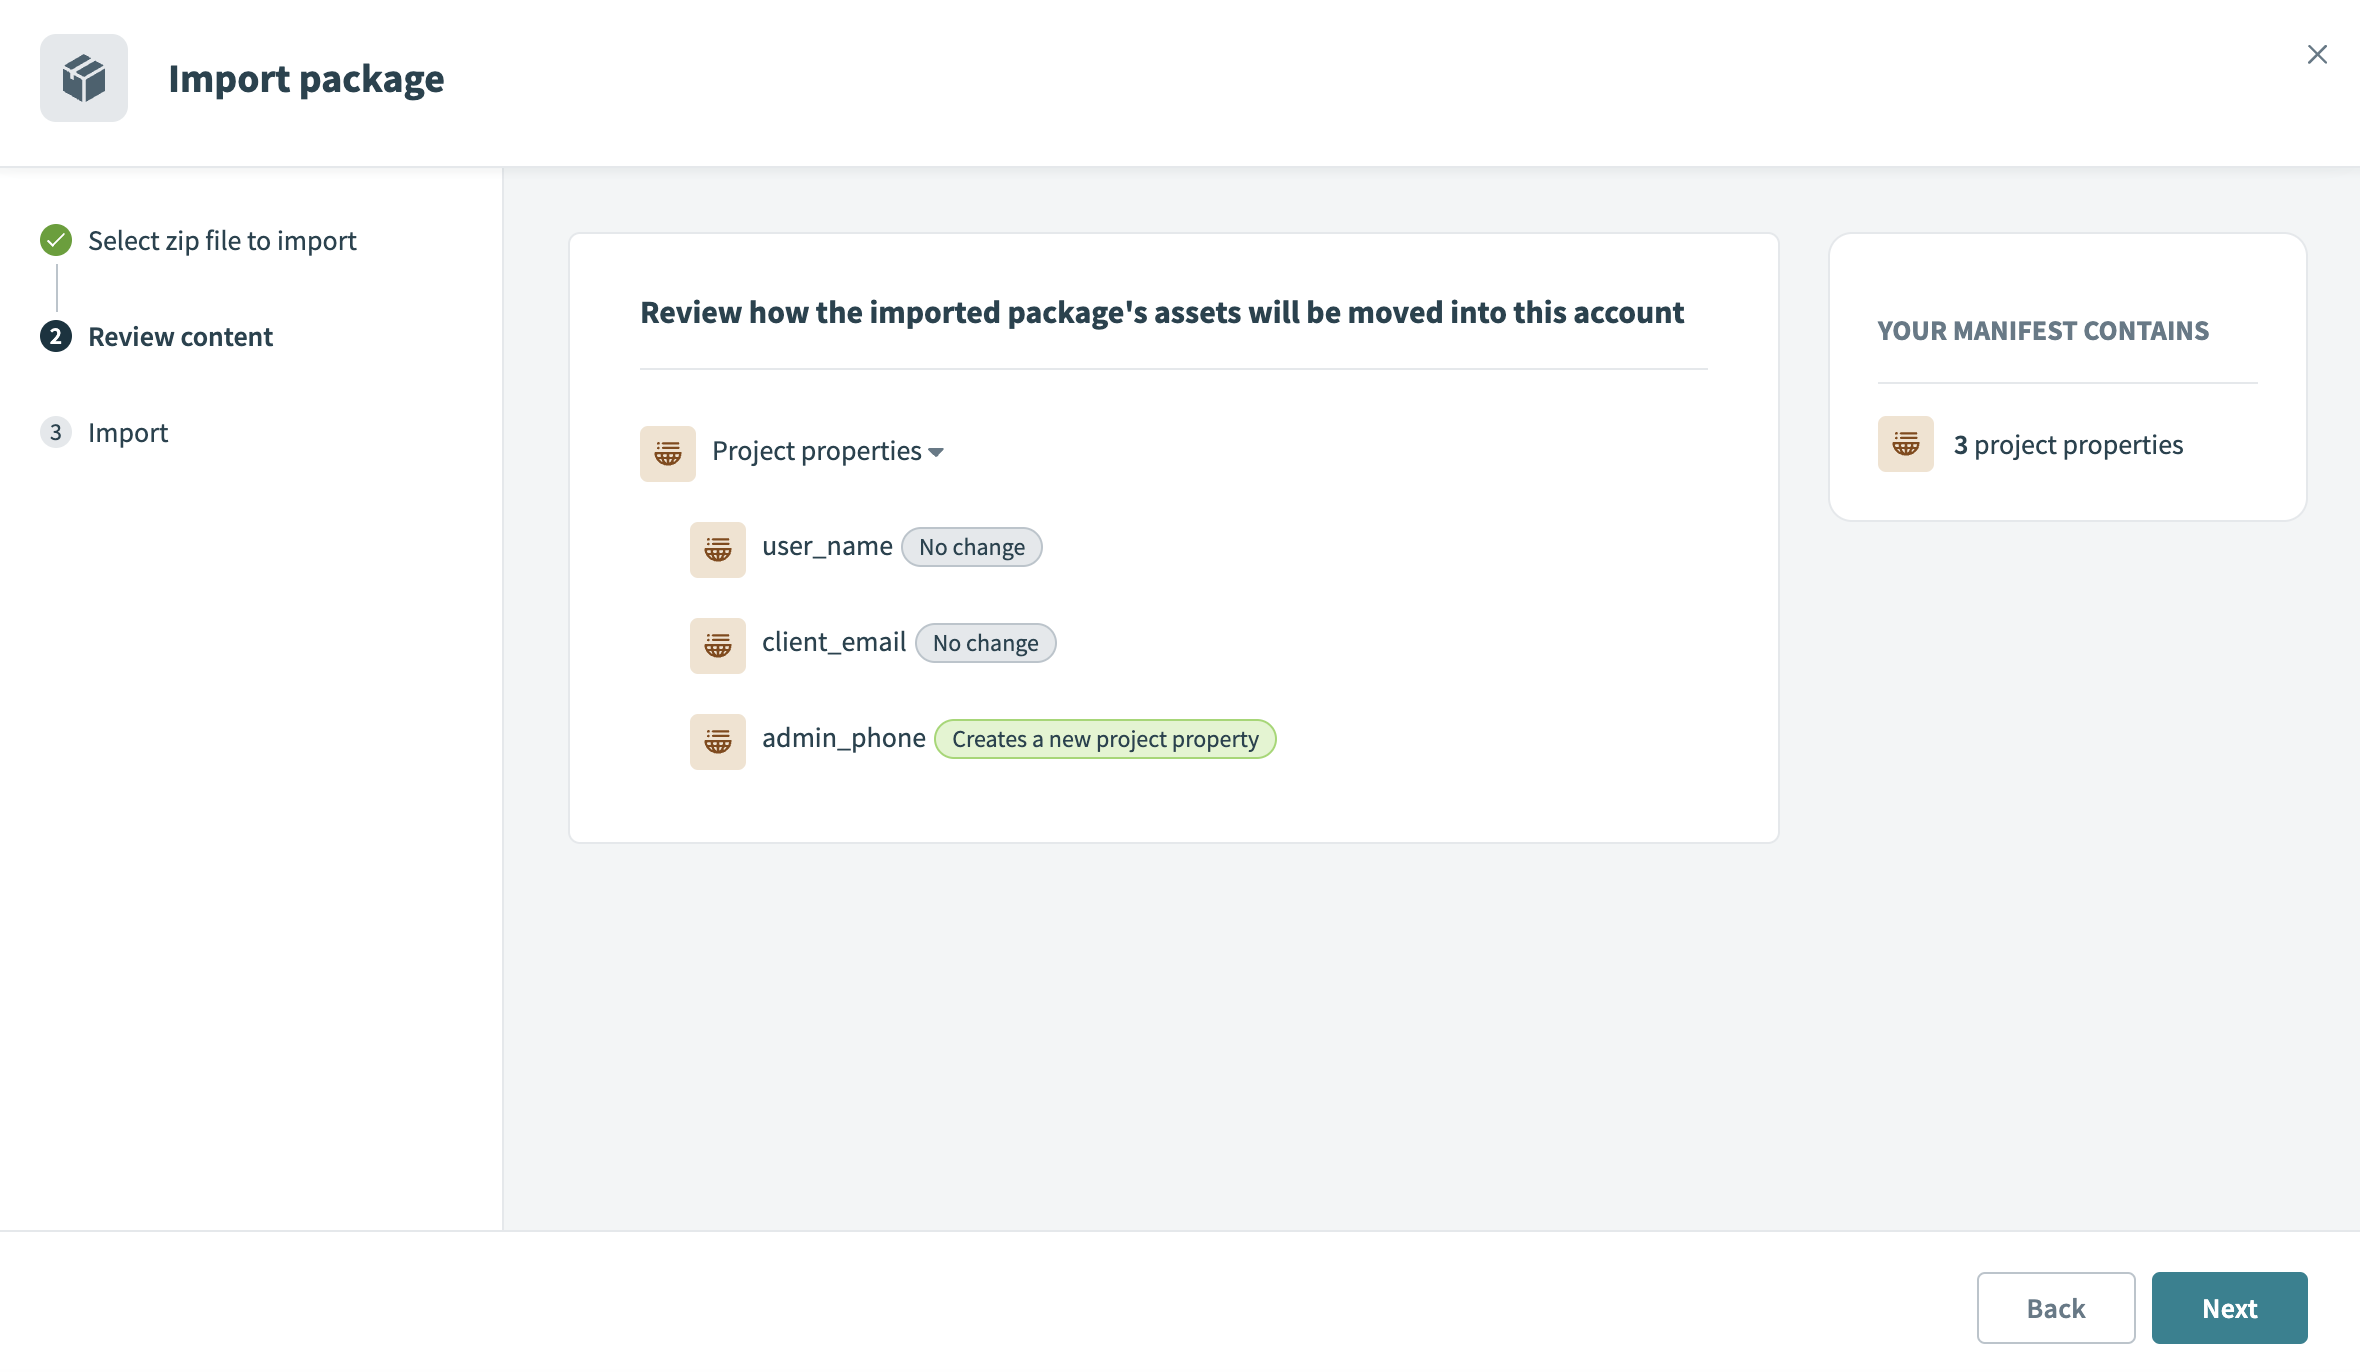The width and height of the screenshot is (2360, 1372).
Task: Click the green checkmark on Select zip file step
Action: click(x=56, y=240)
